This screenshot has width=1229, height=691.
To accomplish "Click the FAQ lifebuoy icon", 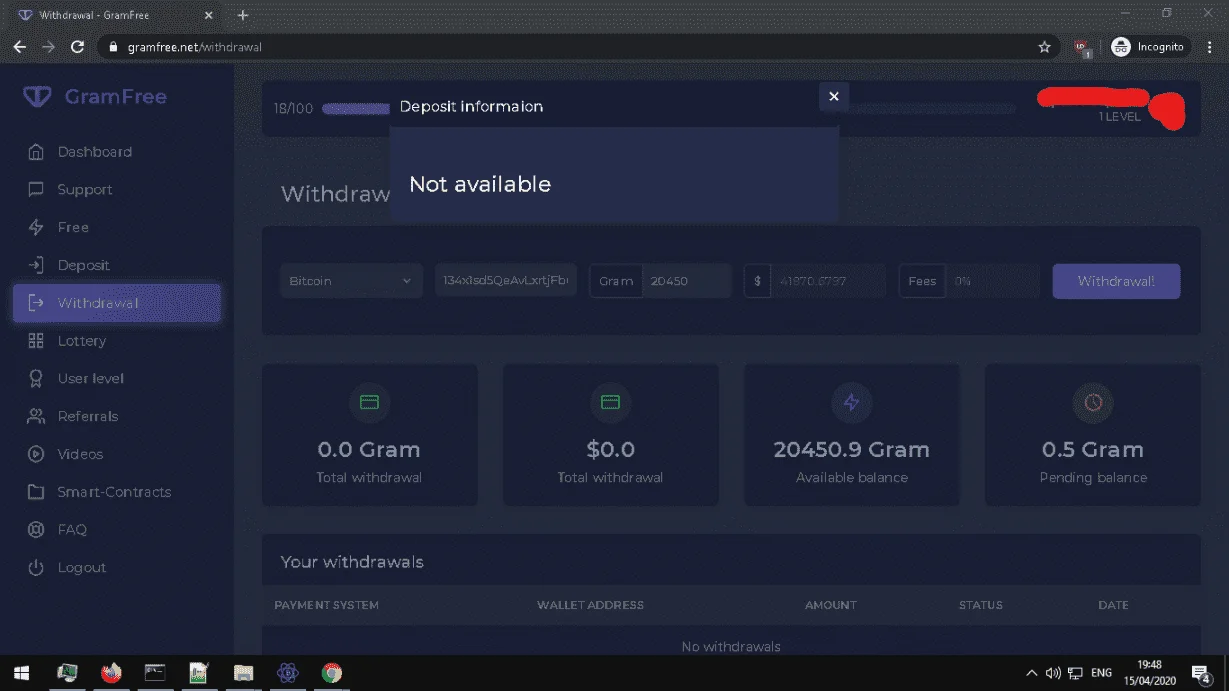I will [x=36, y=530].
